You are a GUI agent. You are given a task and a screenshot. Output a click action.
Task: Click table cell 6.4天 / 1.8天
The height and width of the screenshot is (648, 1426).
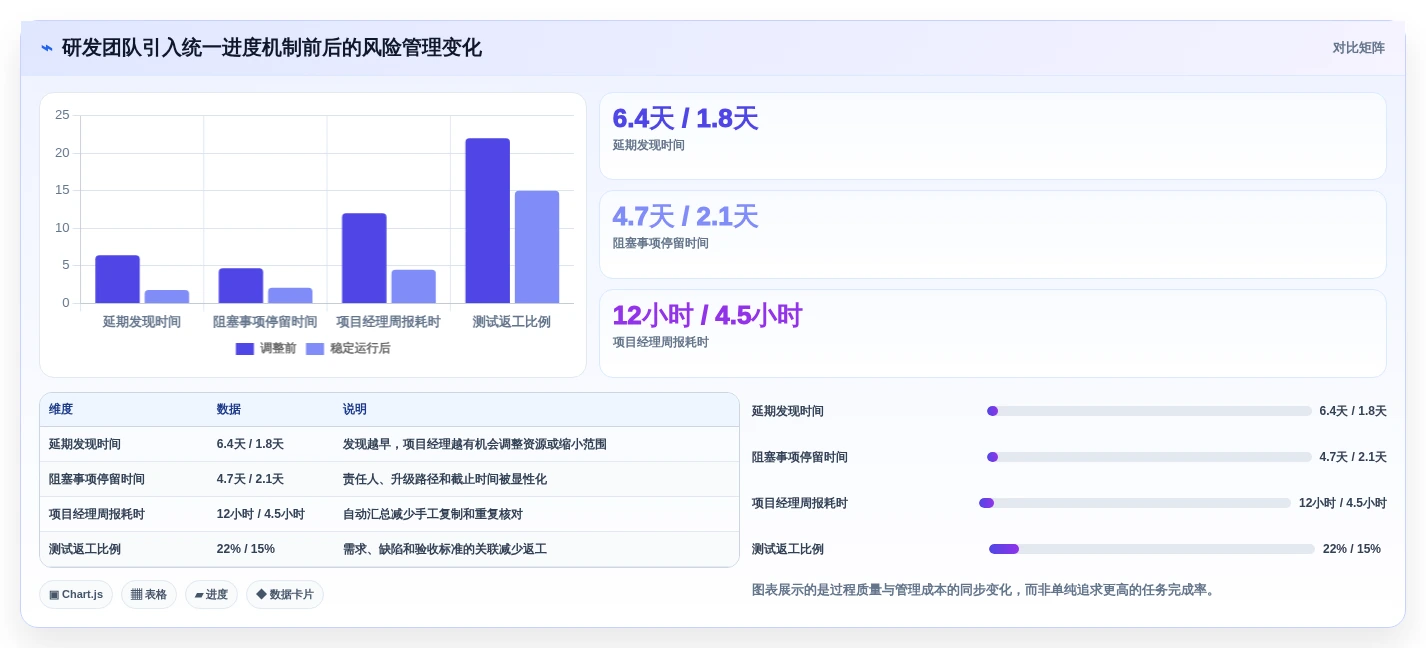pos(250,444)
